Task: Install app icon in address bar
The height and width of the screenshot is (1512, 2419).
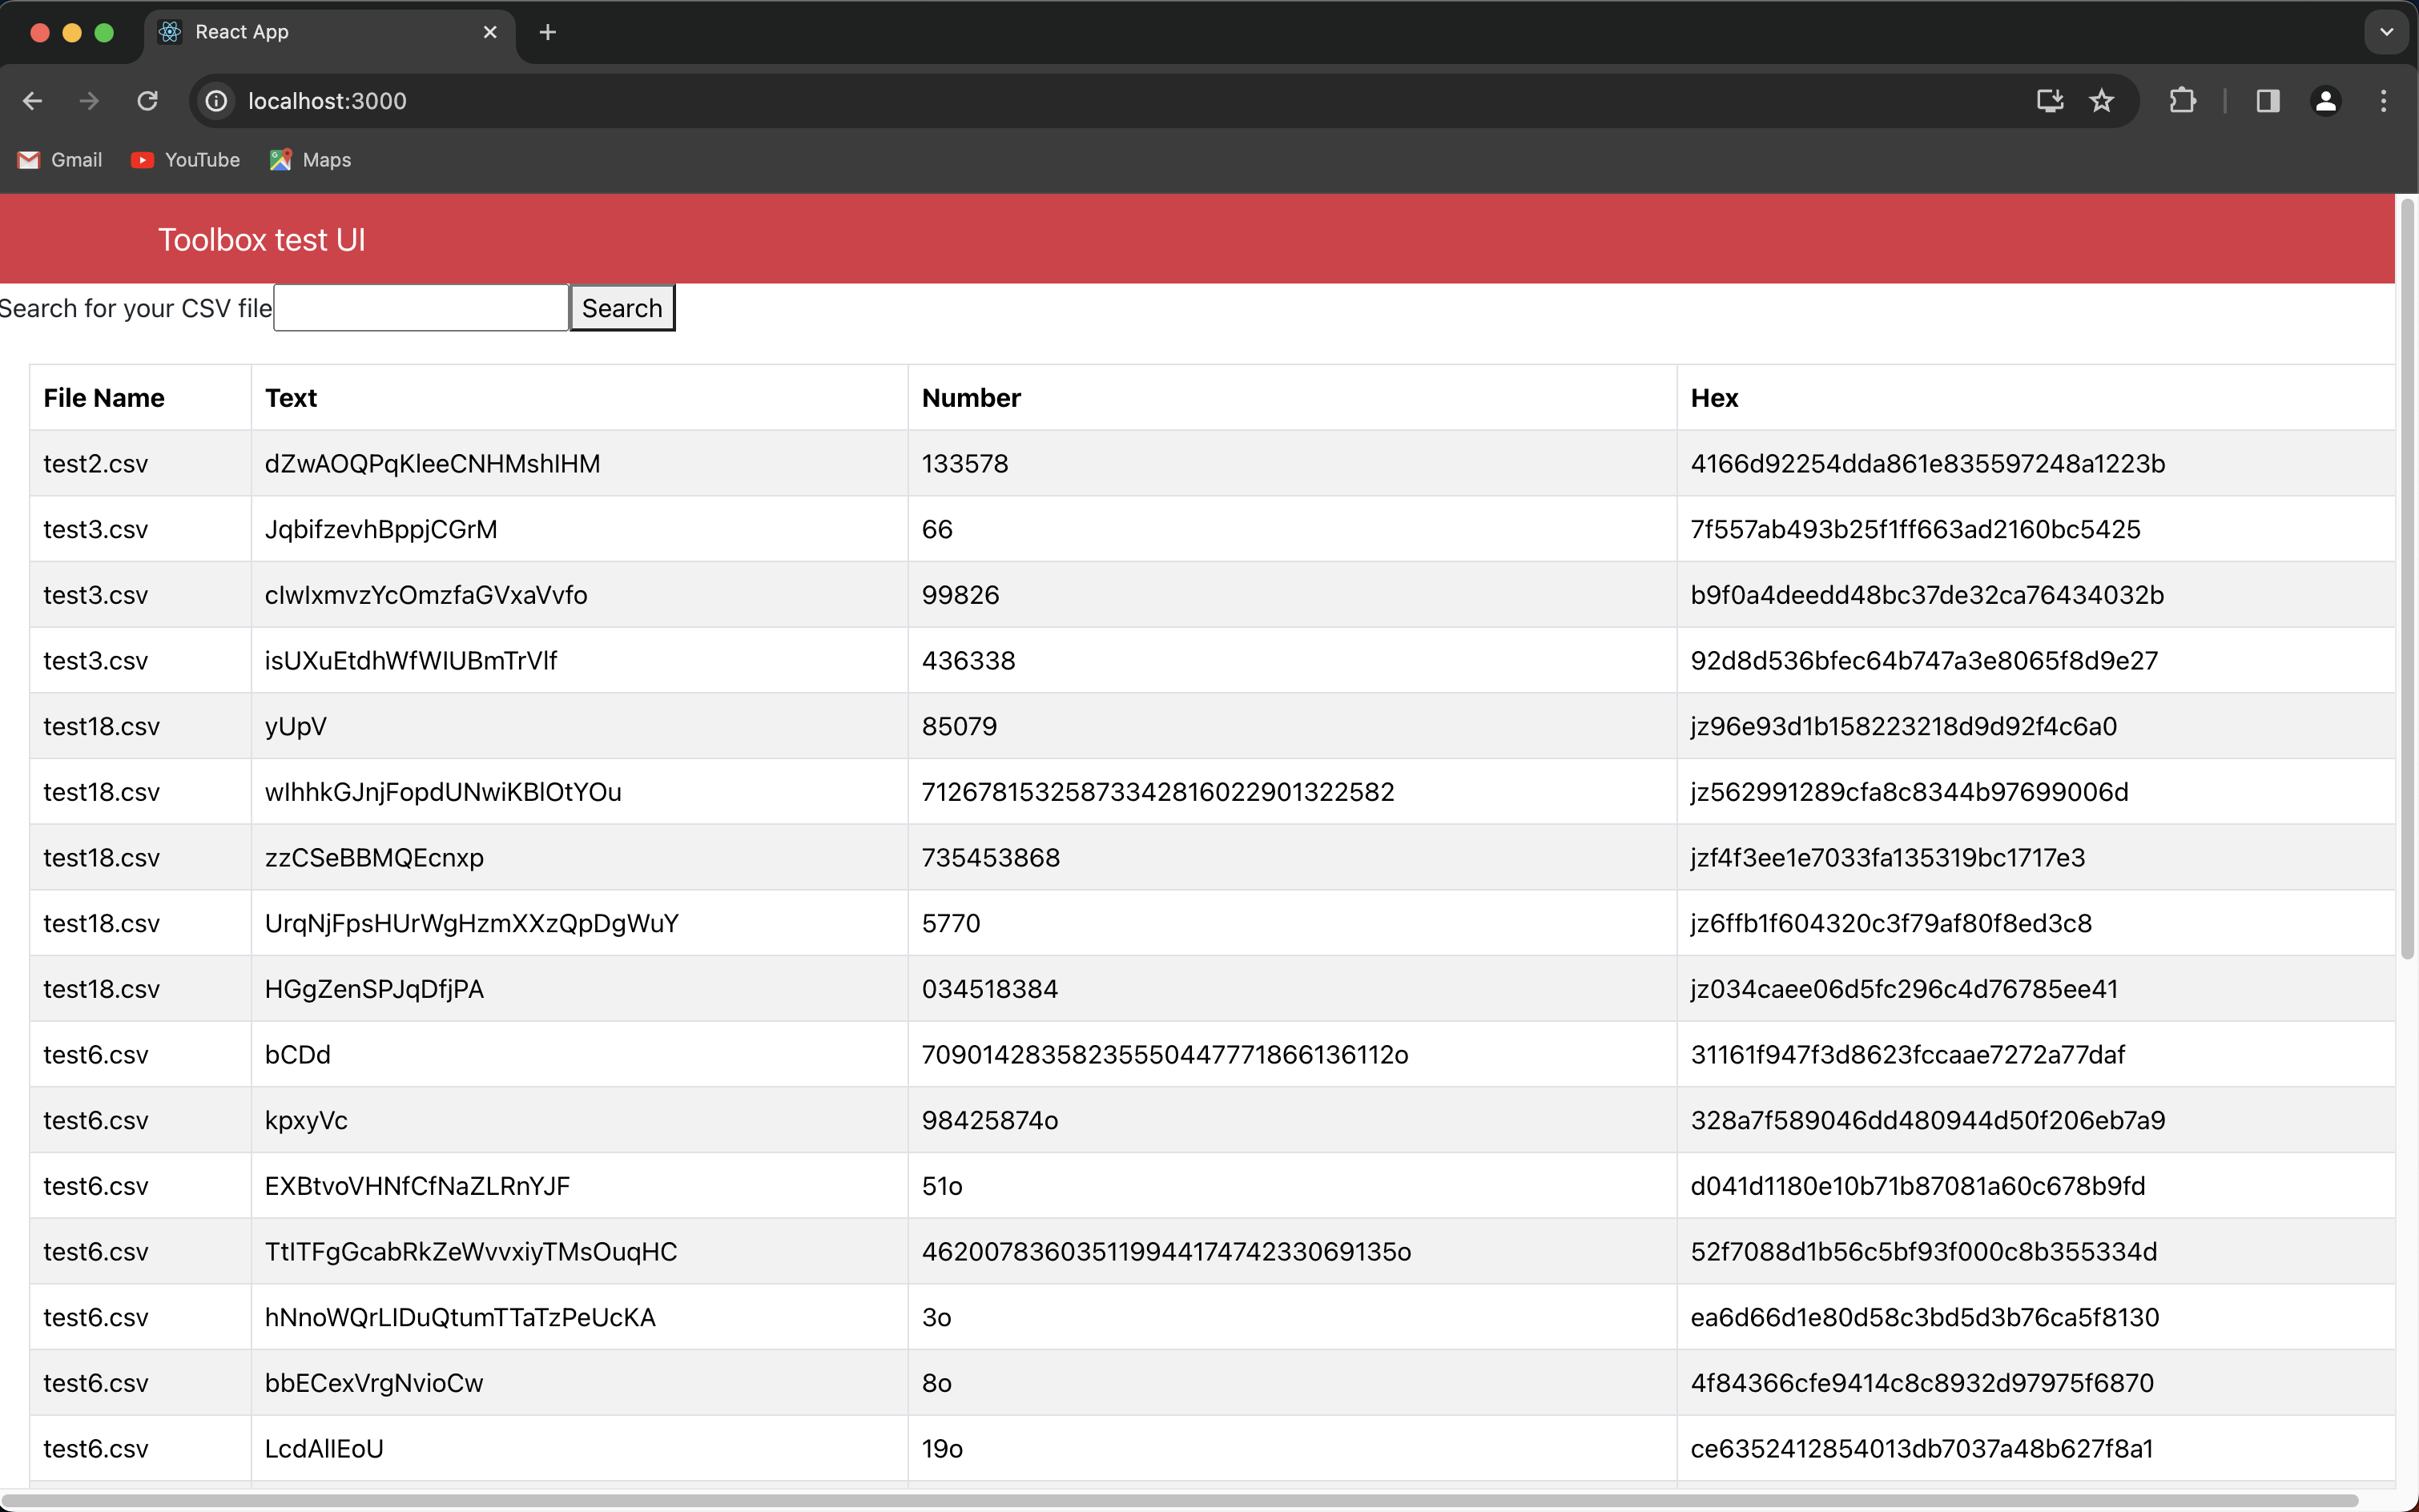Action: (x=2050, y=101)
